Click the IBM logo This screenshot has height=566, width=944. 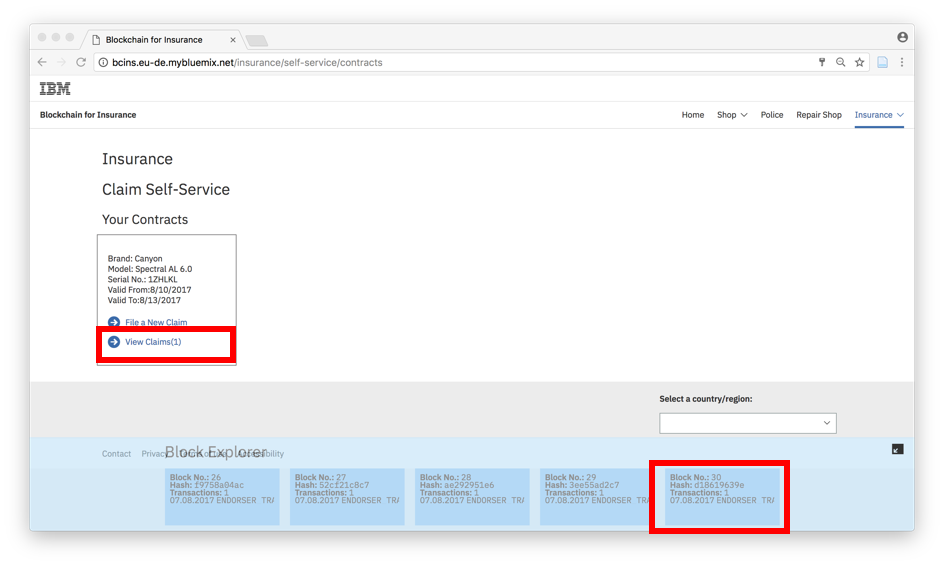55,89
